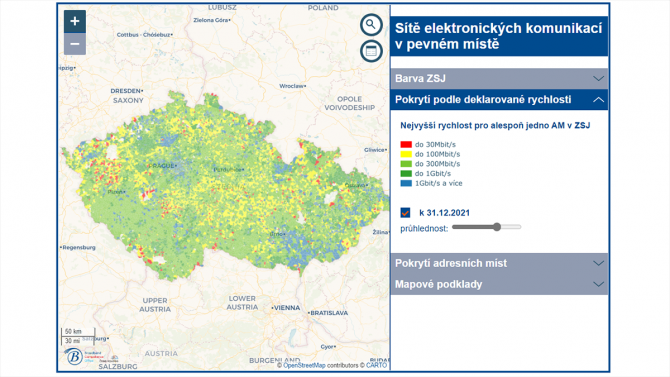The width and height of the screenshot is (670, 377).
Task: Open the CARTO attribution link
Action: [x=376, y=365]
